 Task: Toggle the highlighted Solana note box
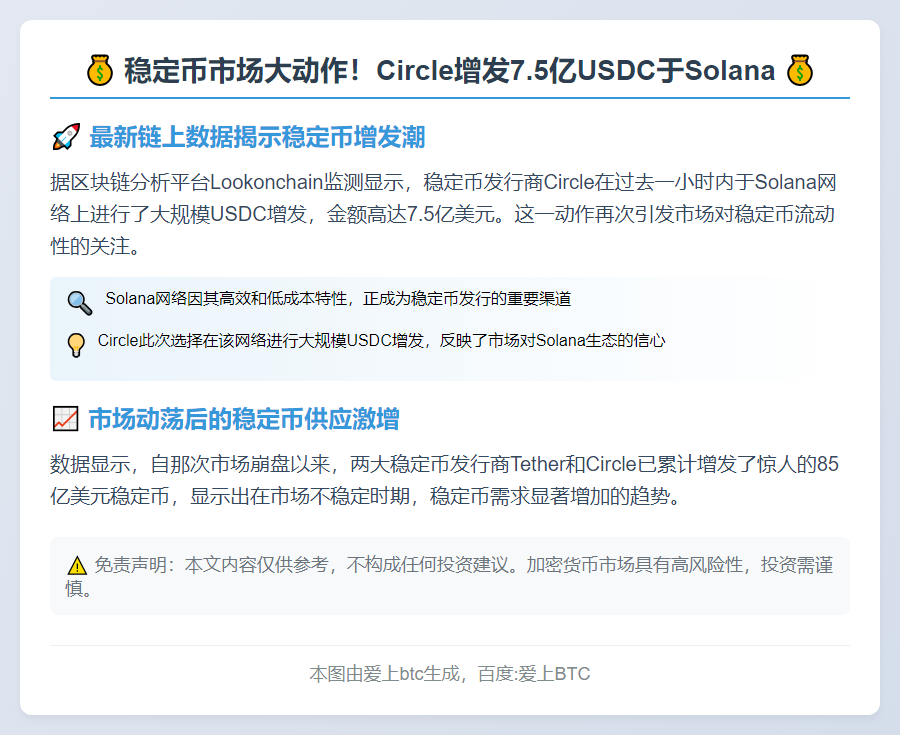[450, 298]
